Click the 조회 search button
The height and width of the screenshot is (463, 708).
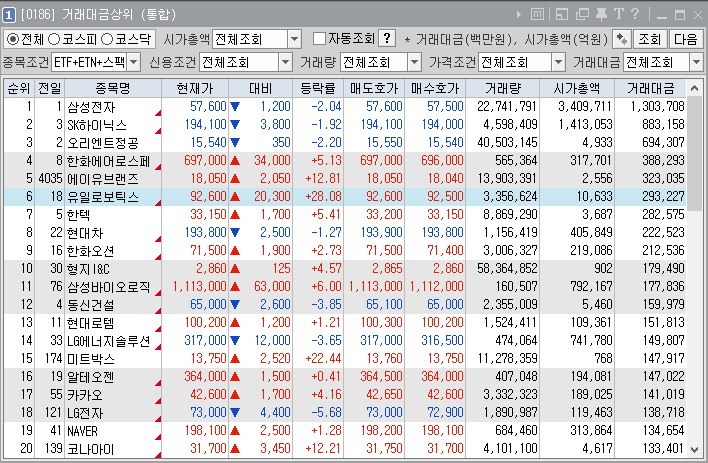[650, 39]
